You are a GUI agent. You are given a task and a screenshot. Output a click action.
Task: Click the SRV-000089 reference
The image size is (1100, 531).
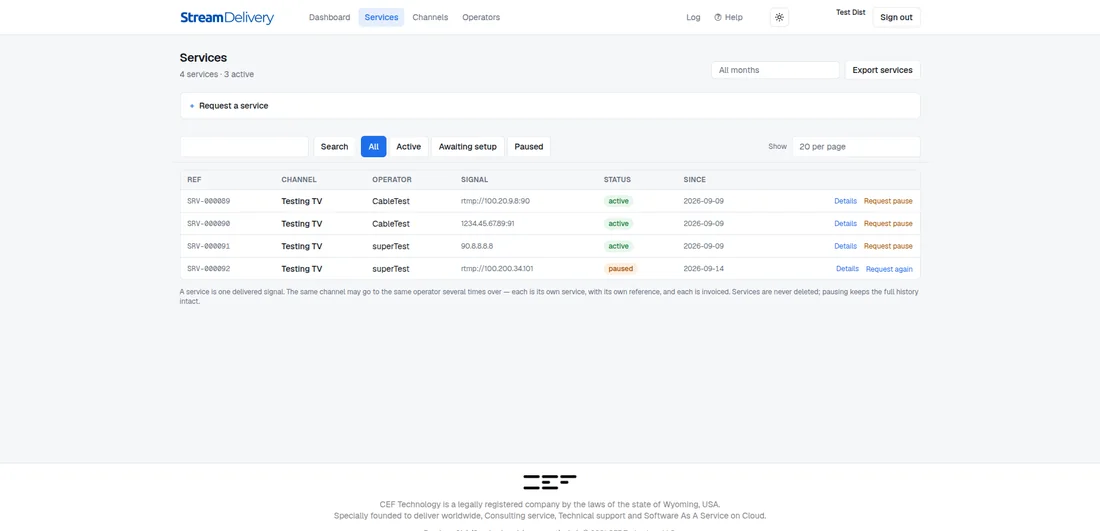click(x=208, y=201)
